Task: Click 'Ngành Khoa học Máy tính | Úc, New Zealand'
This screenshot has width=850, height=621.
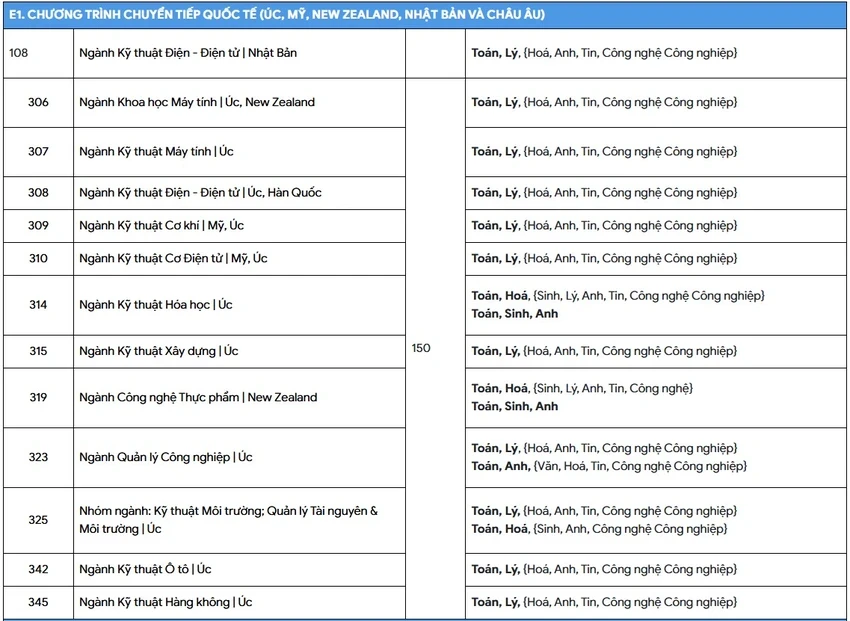Action: (196, 102)
